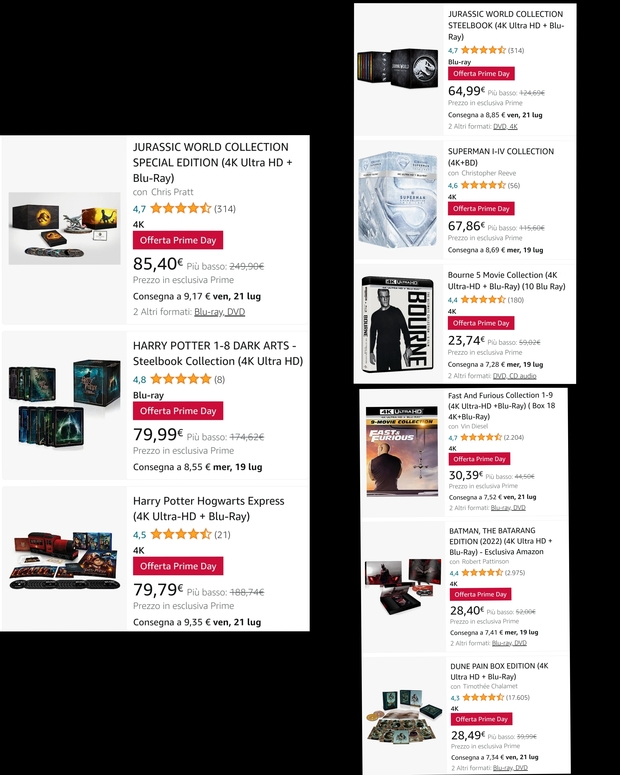This screenshot has width=620, height=775.
Task: Open Hogwarts Express box set image
Action: coord(64,560)
